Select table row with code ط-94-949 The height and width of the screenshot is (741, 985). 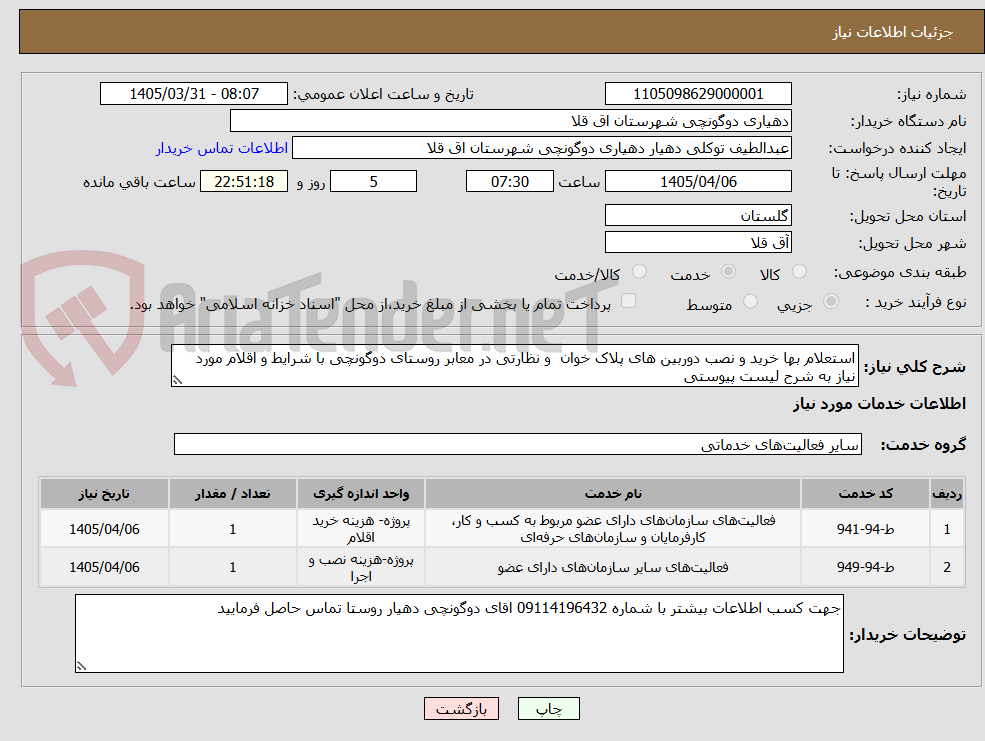click(x=501, y=567)
